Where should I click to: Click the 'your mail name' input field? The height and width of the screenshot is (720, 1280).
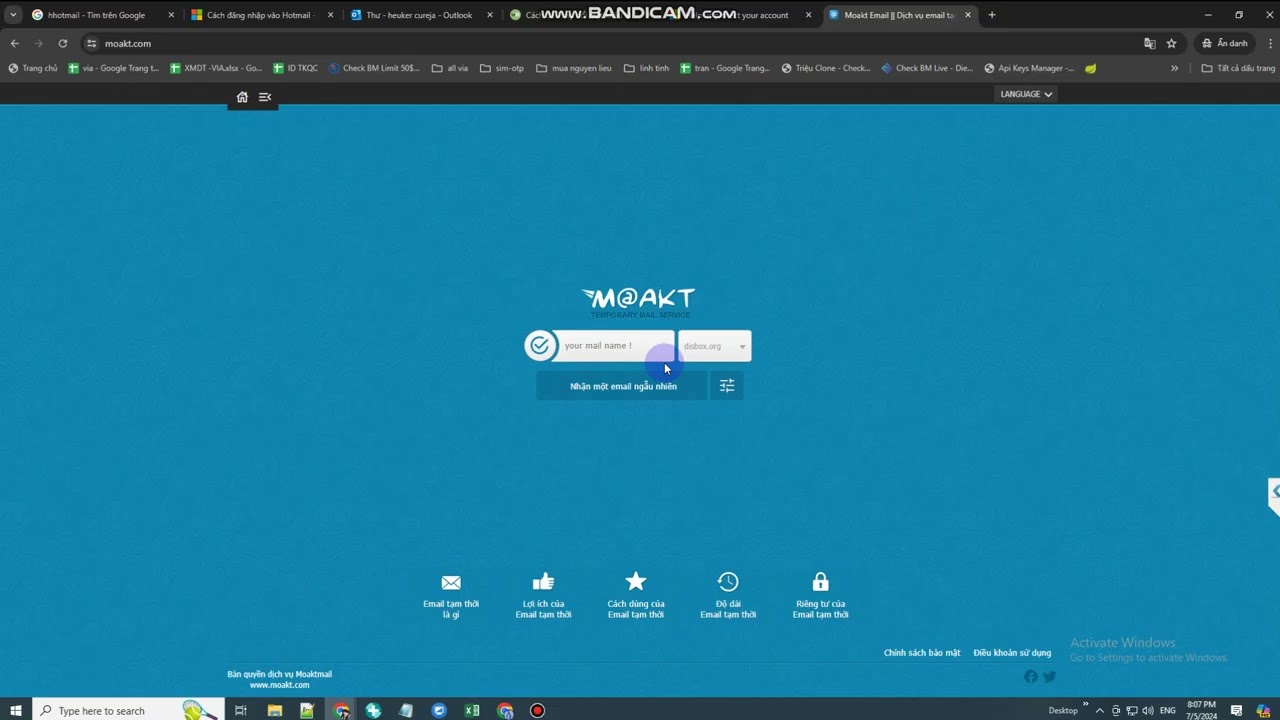point(614,346)
